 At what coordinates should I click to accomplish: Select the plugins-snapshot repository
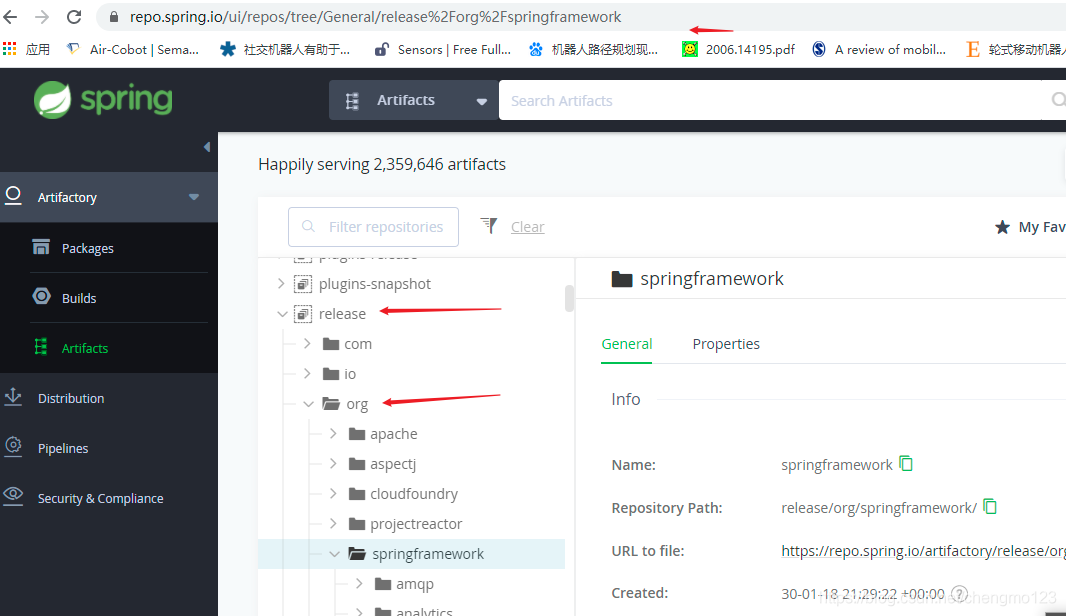pos(375,284)
